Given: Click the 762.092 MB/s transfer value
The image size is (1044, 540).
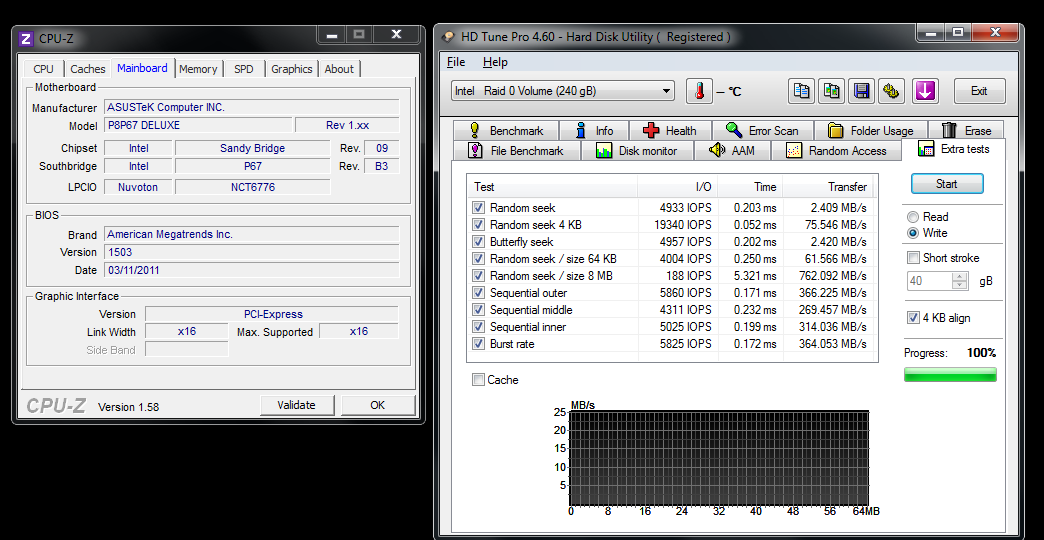Looking at the screenshot, I should pos(833,276).
